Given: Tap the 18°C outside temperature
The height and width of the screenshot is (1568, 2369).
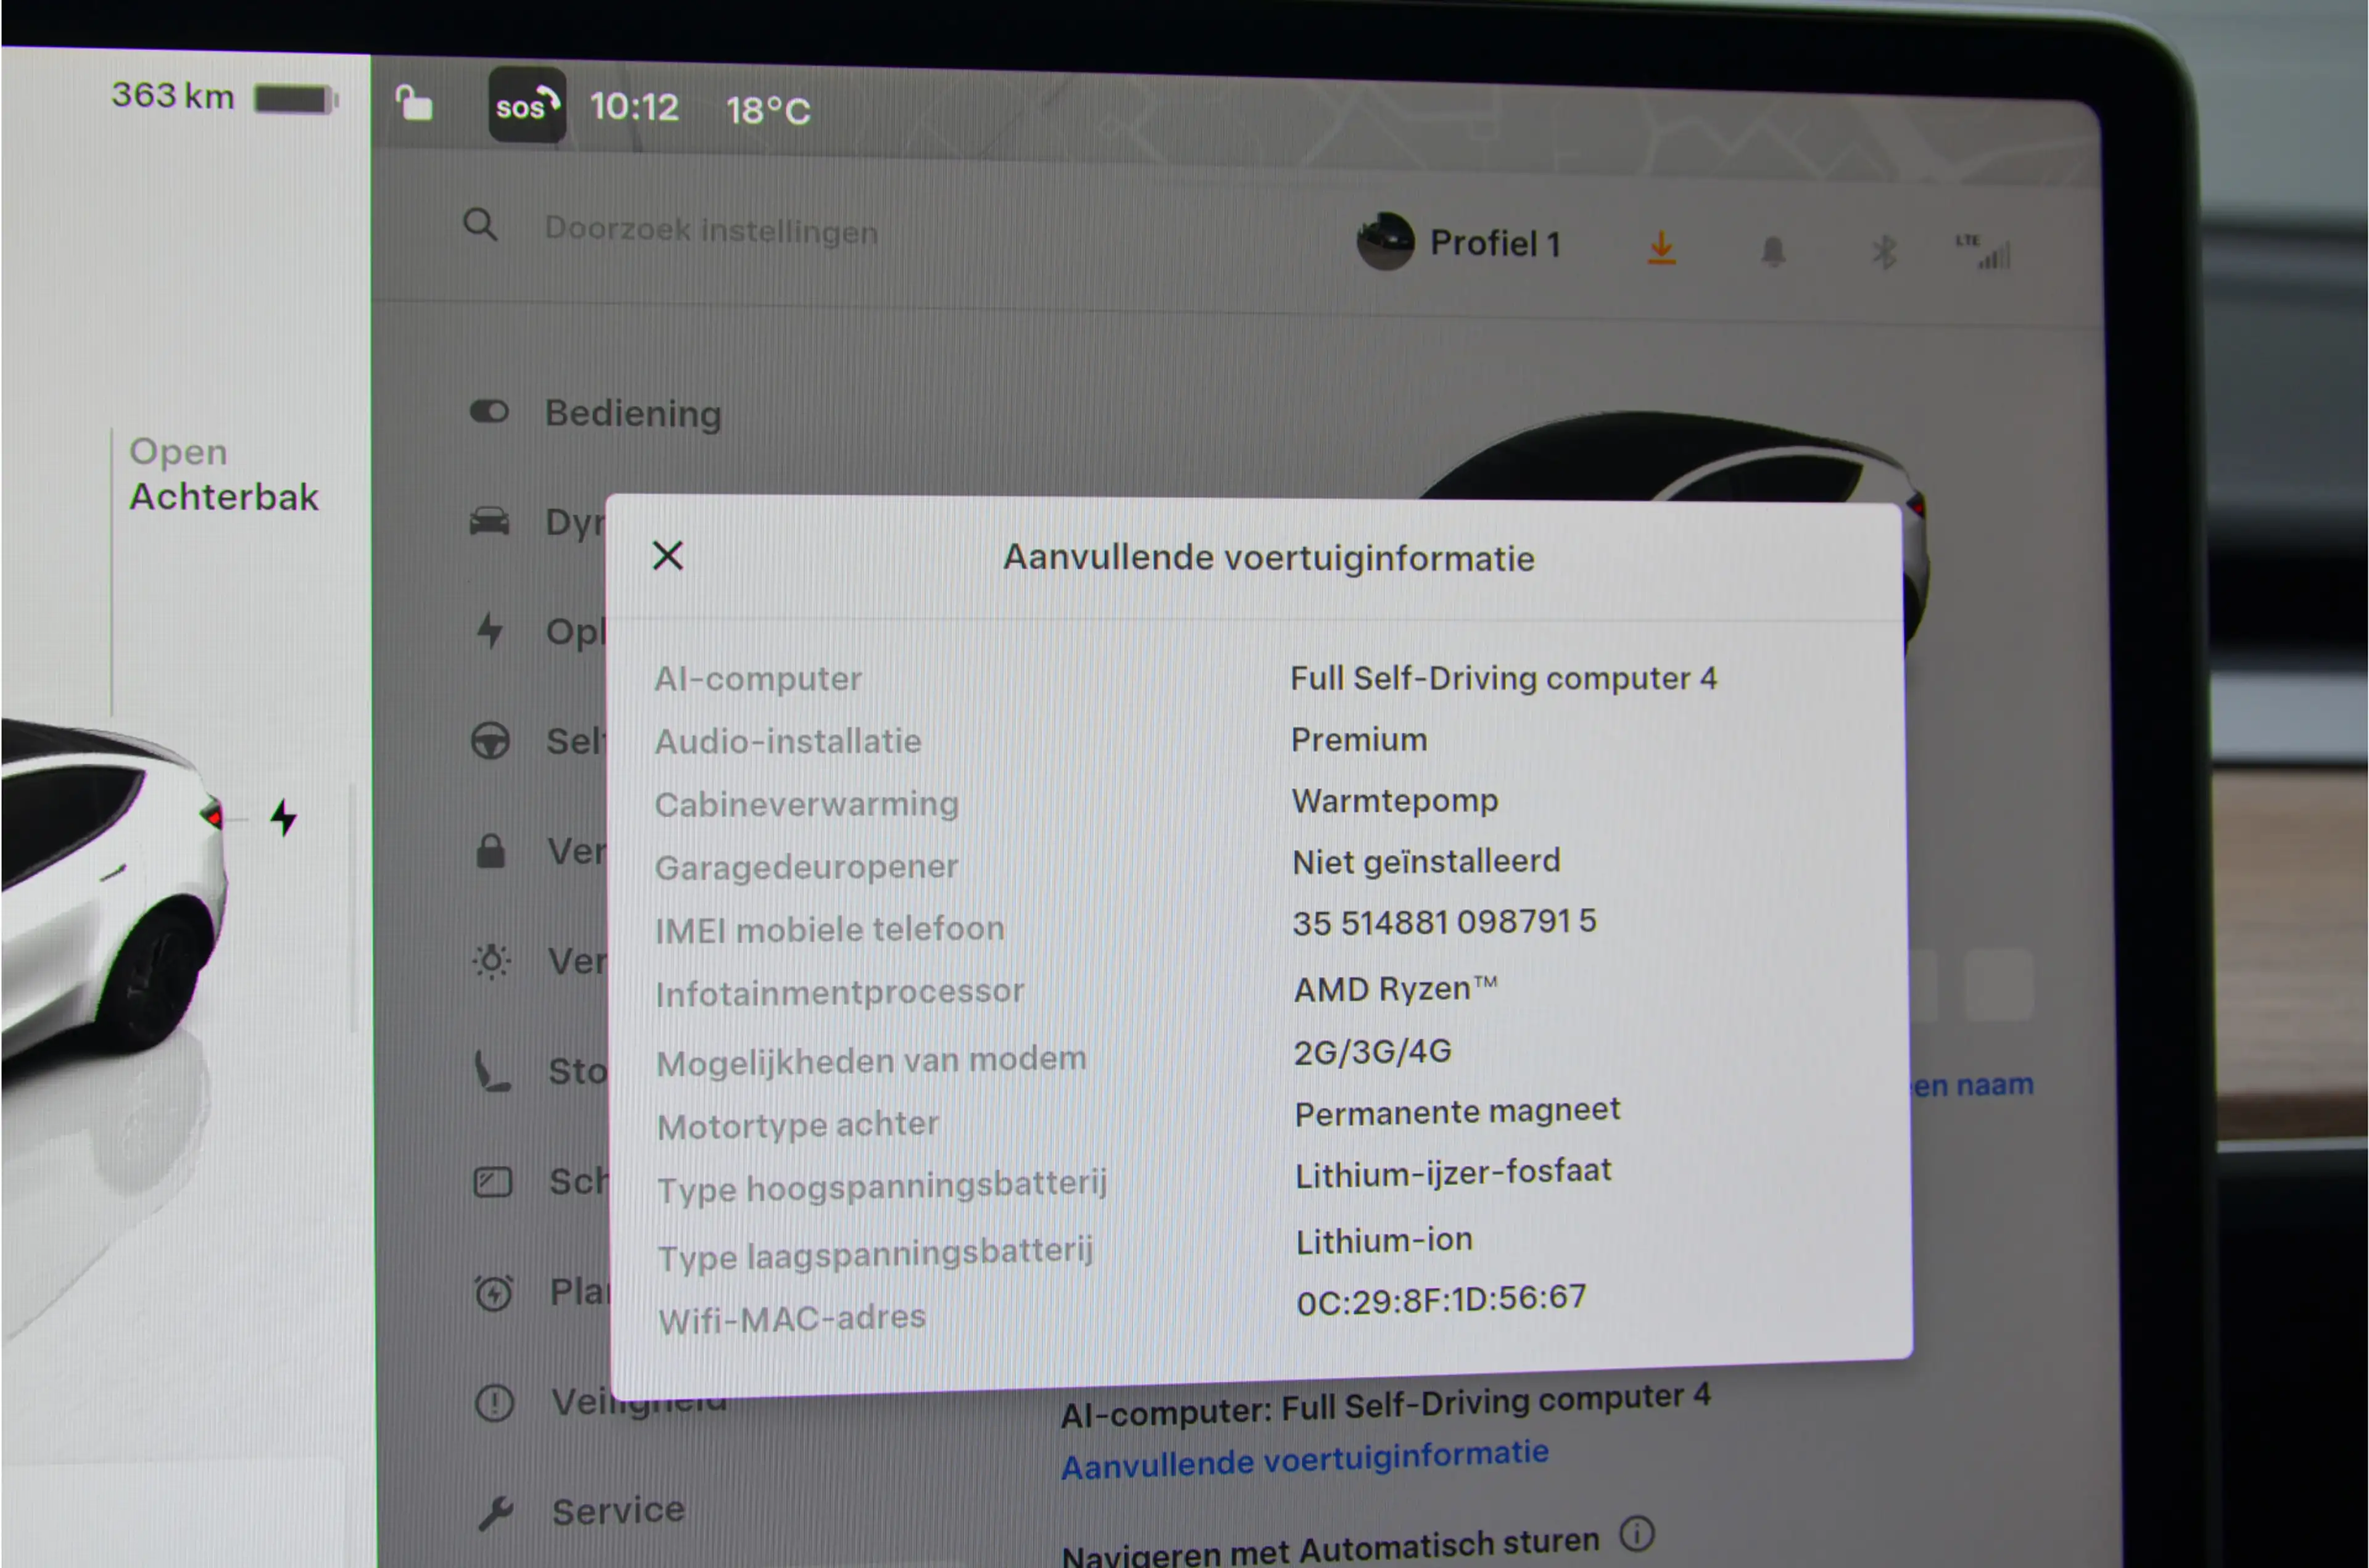Looking at the screenshot, I should coord(768,110).
